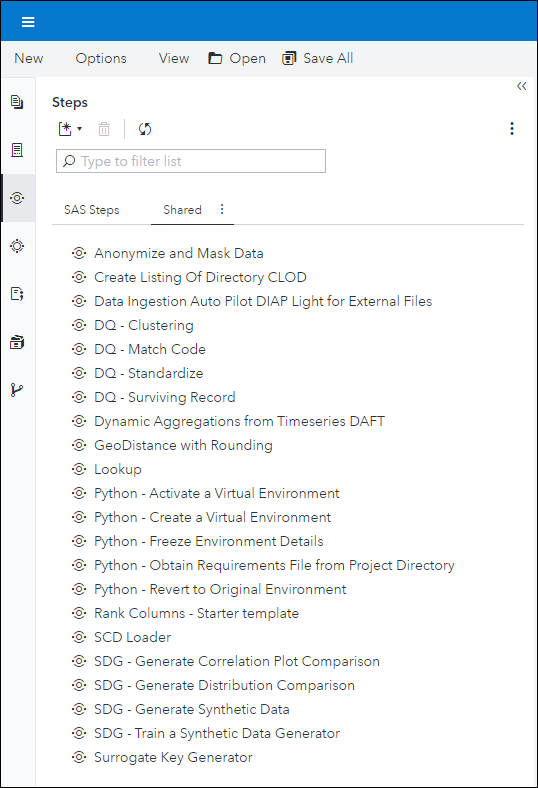Select the DQ - Match Code step
This screenshot has width=538, height=788.
click(x=150, y=349)
